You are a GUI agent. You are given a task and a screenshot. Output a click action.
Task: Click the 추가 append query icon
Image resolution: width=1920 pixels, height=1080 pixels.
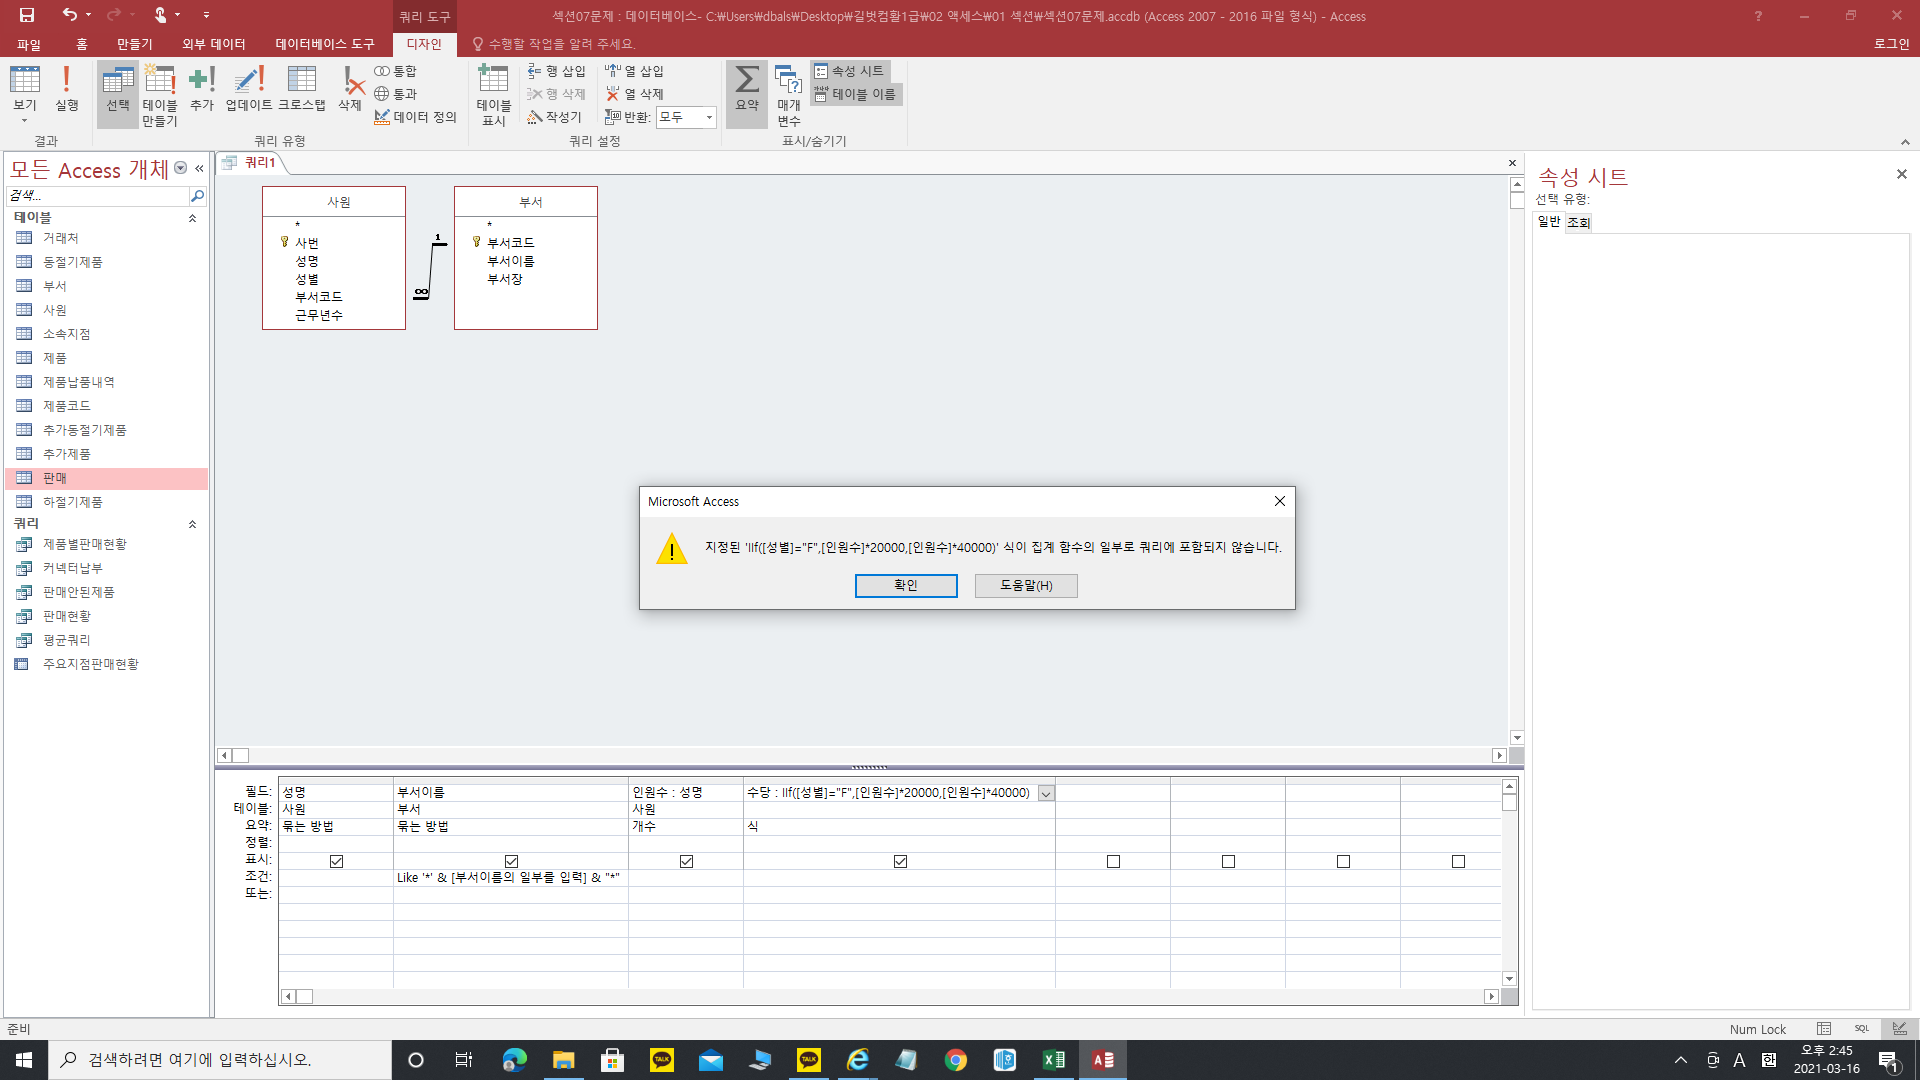click(201, 88)
